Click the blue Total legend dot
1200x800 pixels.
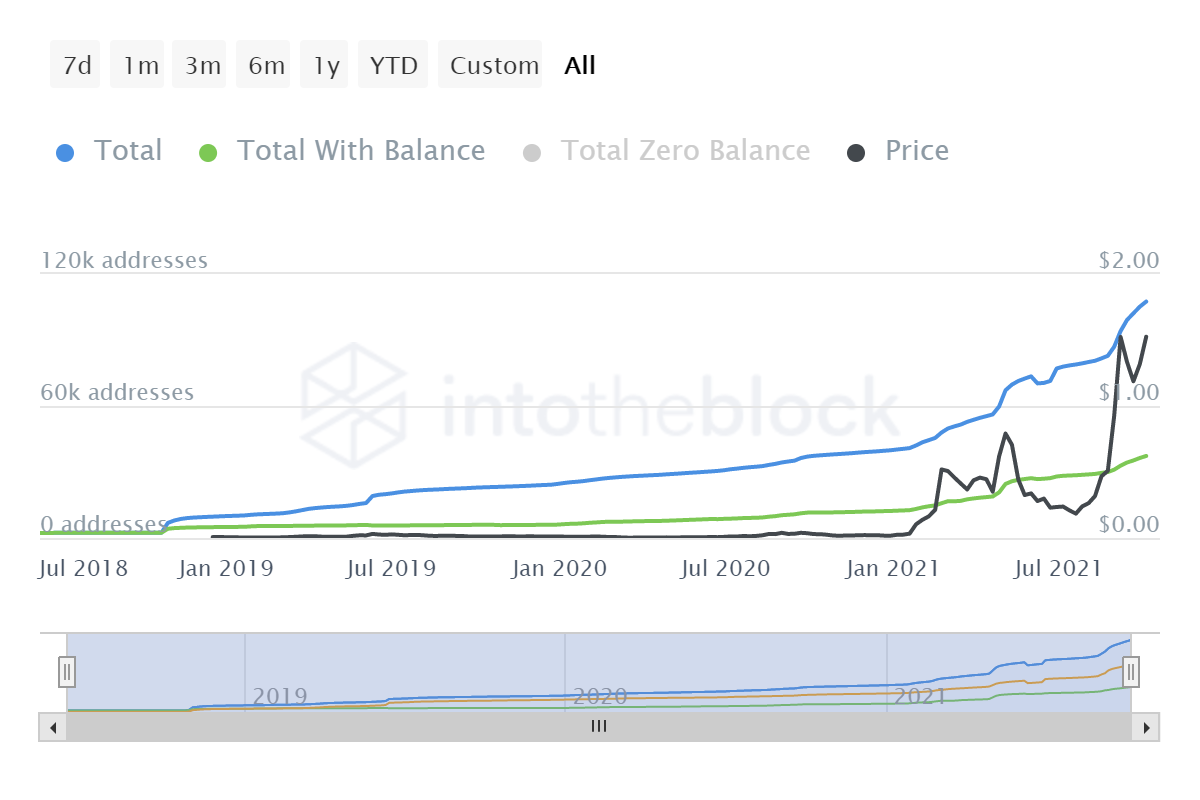[65, 153]
